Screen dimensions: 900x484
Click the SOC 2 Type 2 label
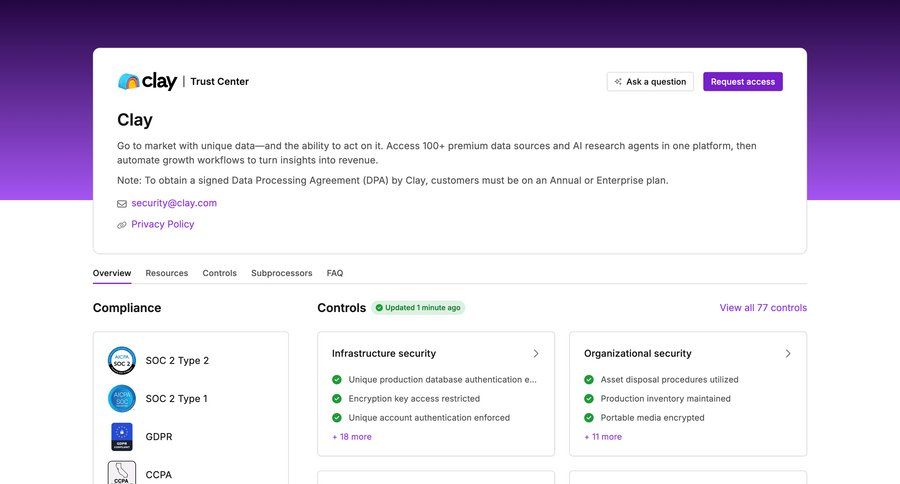[x=177, y=361]
